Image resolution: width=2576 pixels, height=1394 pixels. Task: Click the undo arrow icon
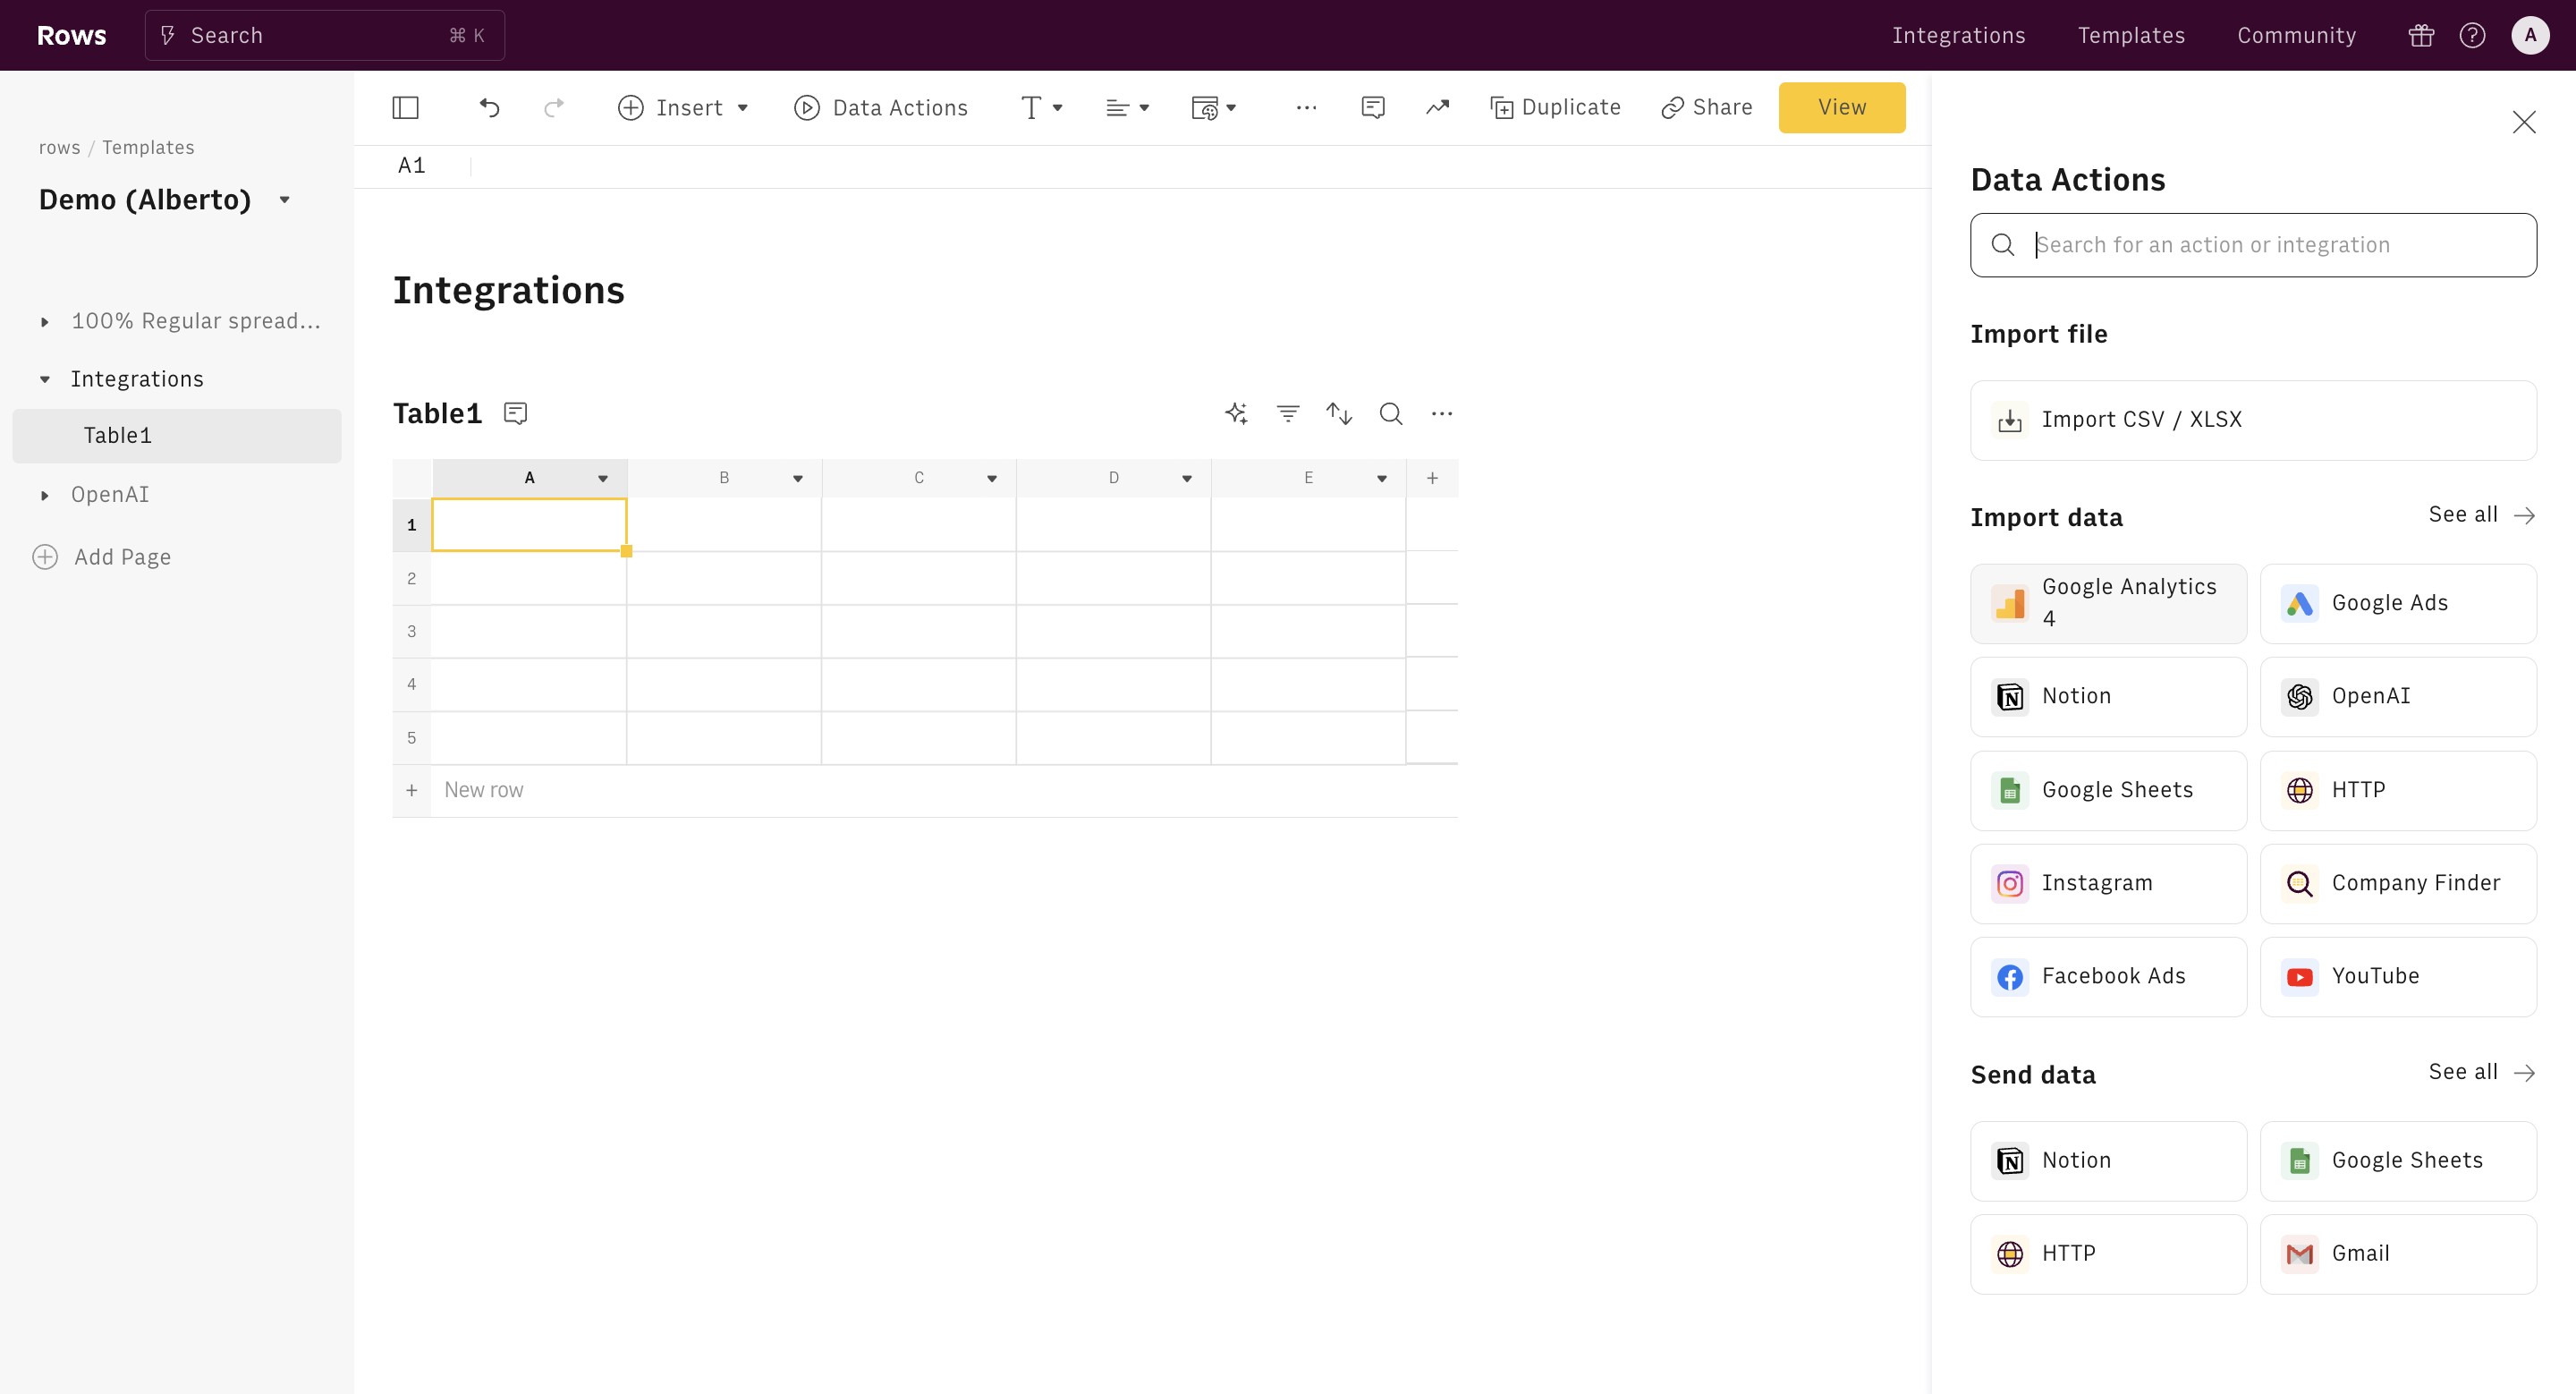click(x=489, y=108)
